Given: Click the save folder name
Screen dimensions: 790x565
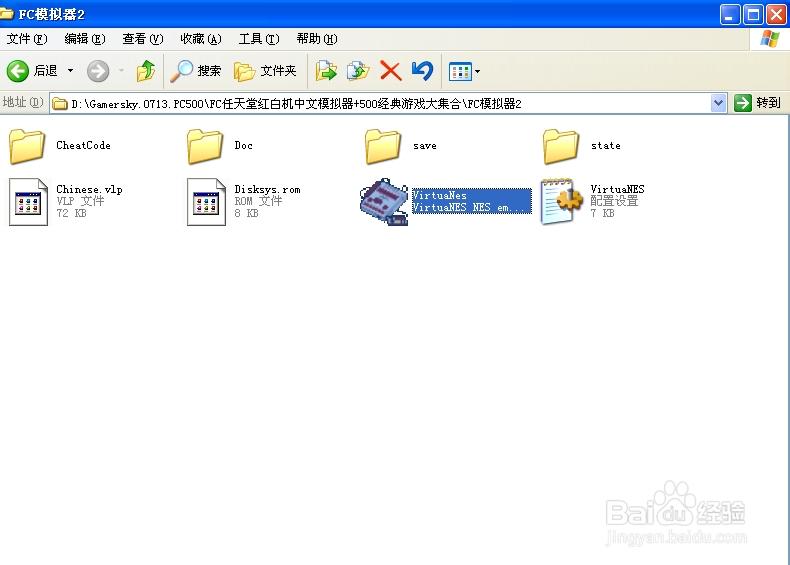Looking at the screenshot, I should (425, 146).
